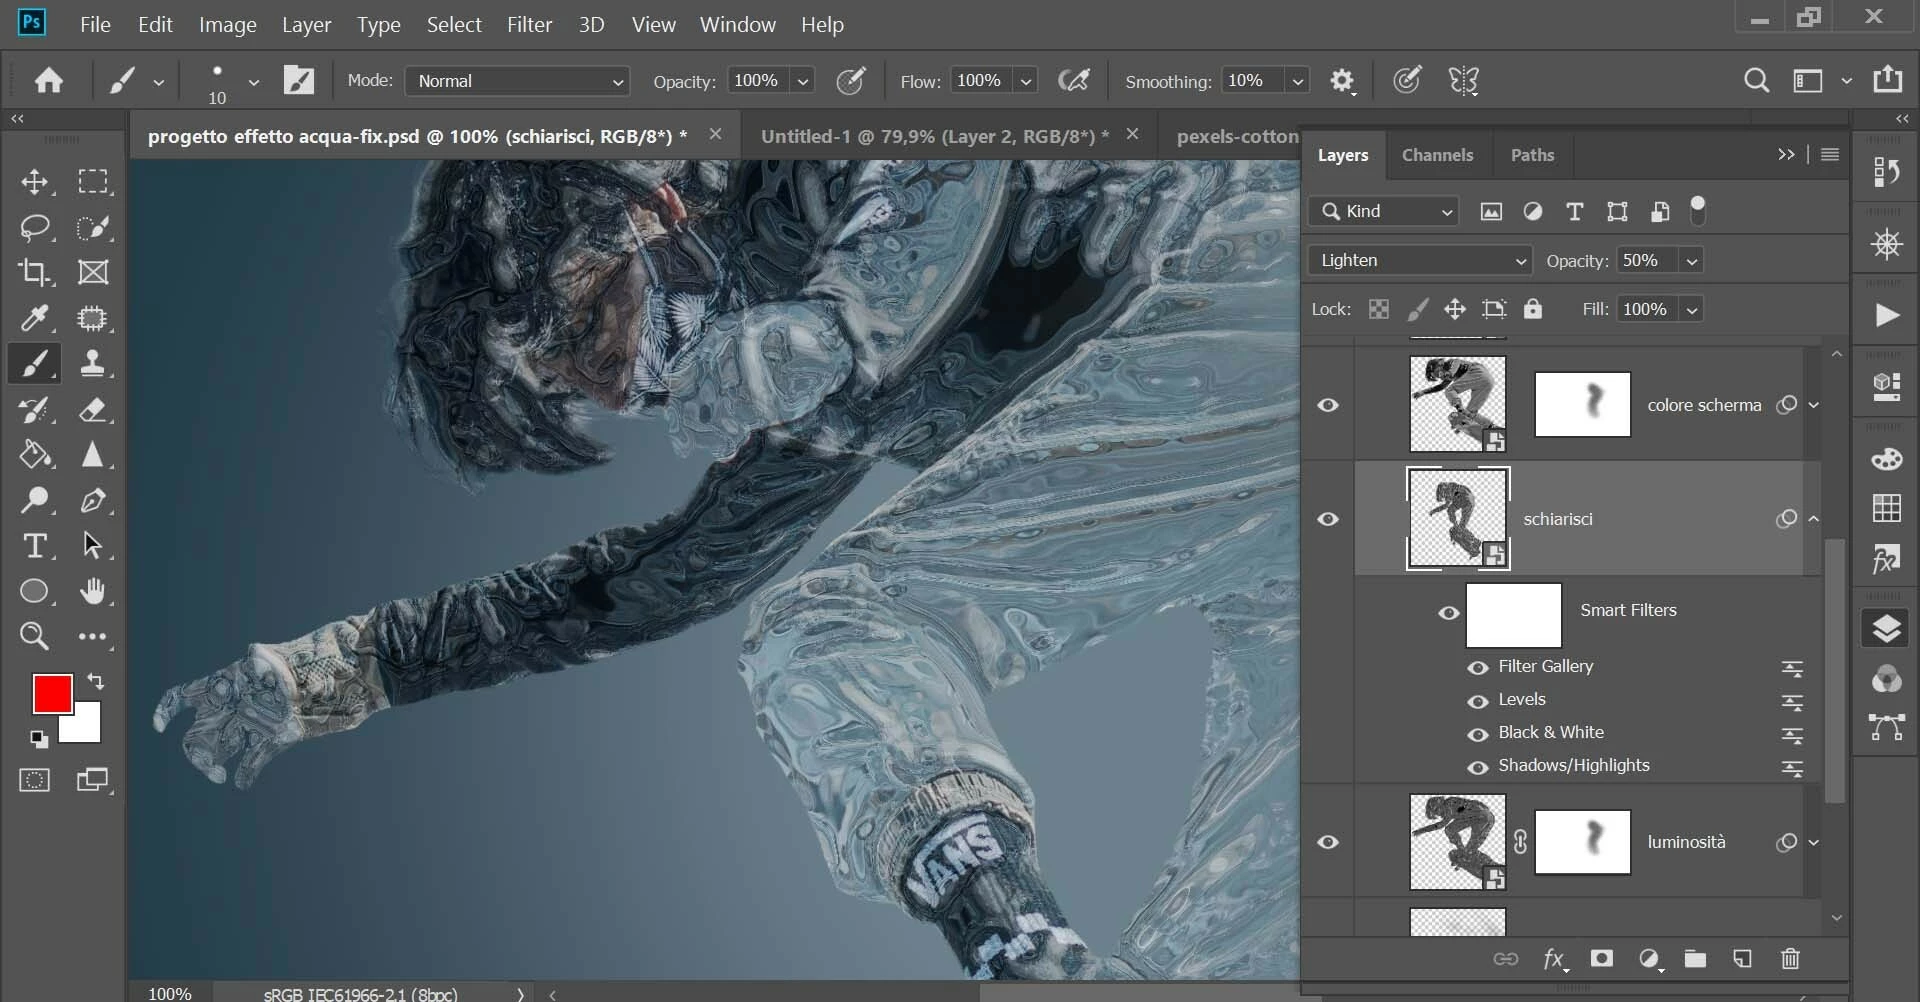Image resolution: width=1920 pixels, height=1002 pixels.
Task: Select the Crop tool
Action: (34, 272)
